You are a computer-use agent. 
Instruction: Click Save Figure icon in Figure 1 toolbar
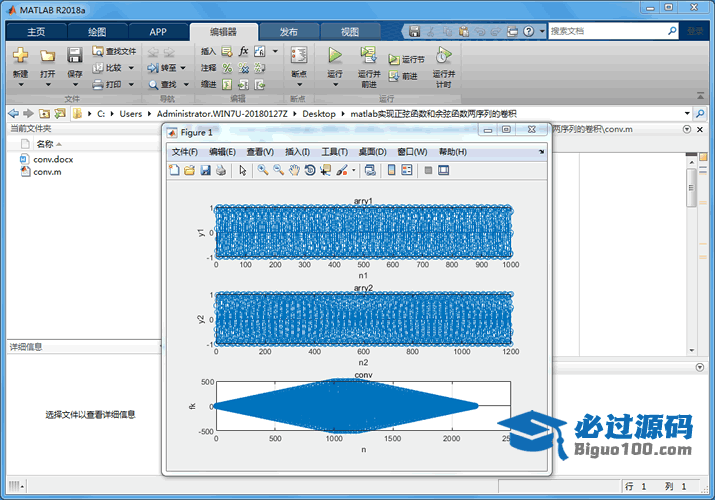206,170
